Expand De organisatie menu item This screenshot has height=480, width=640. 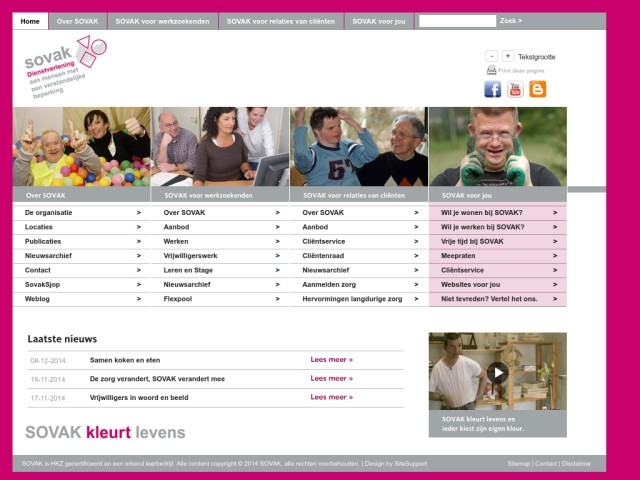[82, 213]
